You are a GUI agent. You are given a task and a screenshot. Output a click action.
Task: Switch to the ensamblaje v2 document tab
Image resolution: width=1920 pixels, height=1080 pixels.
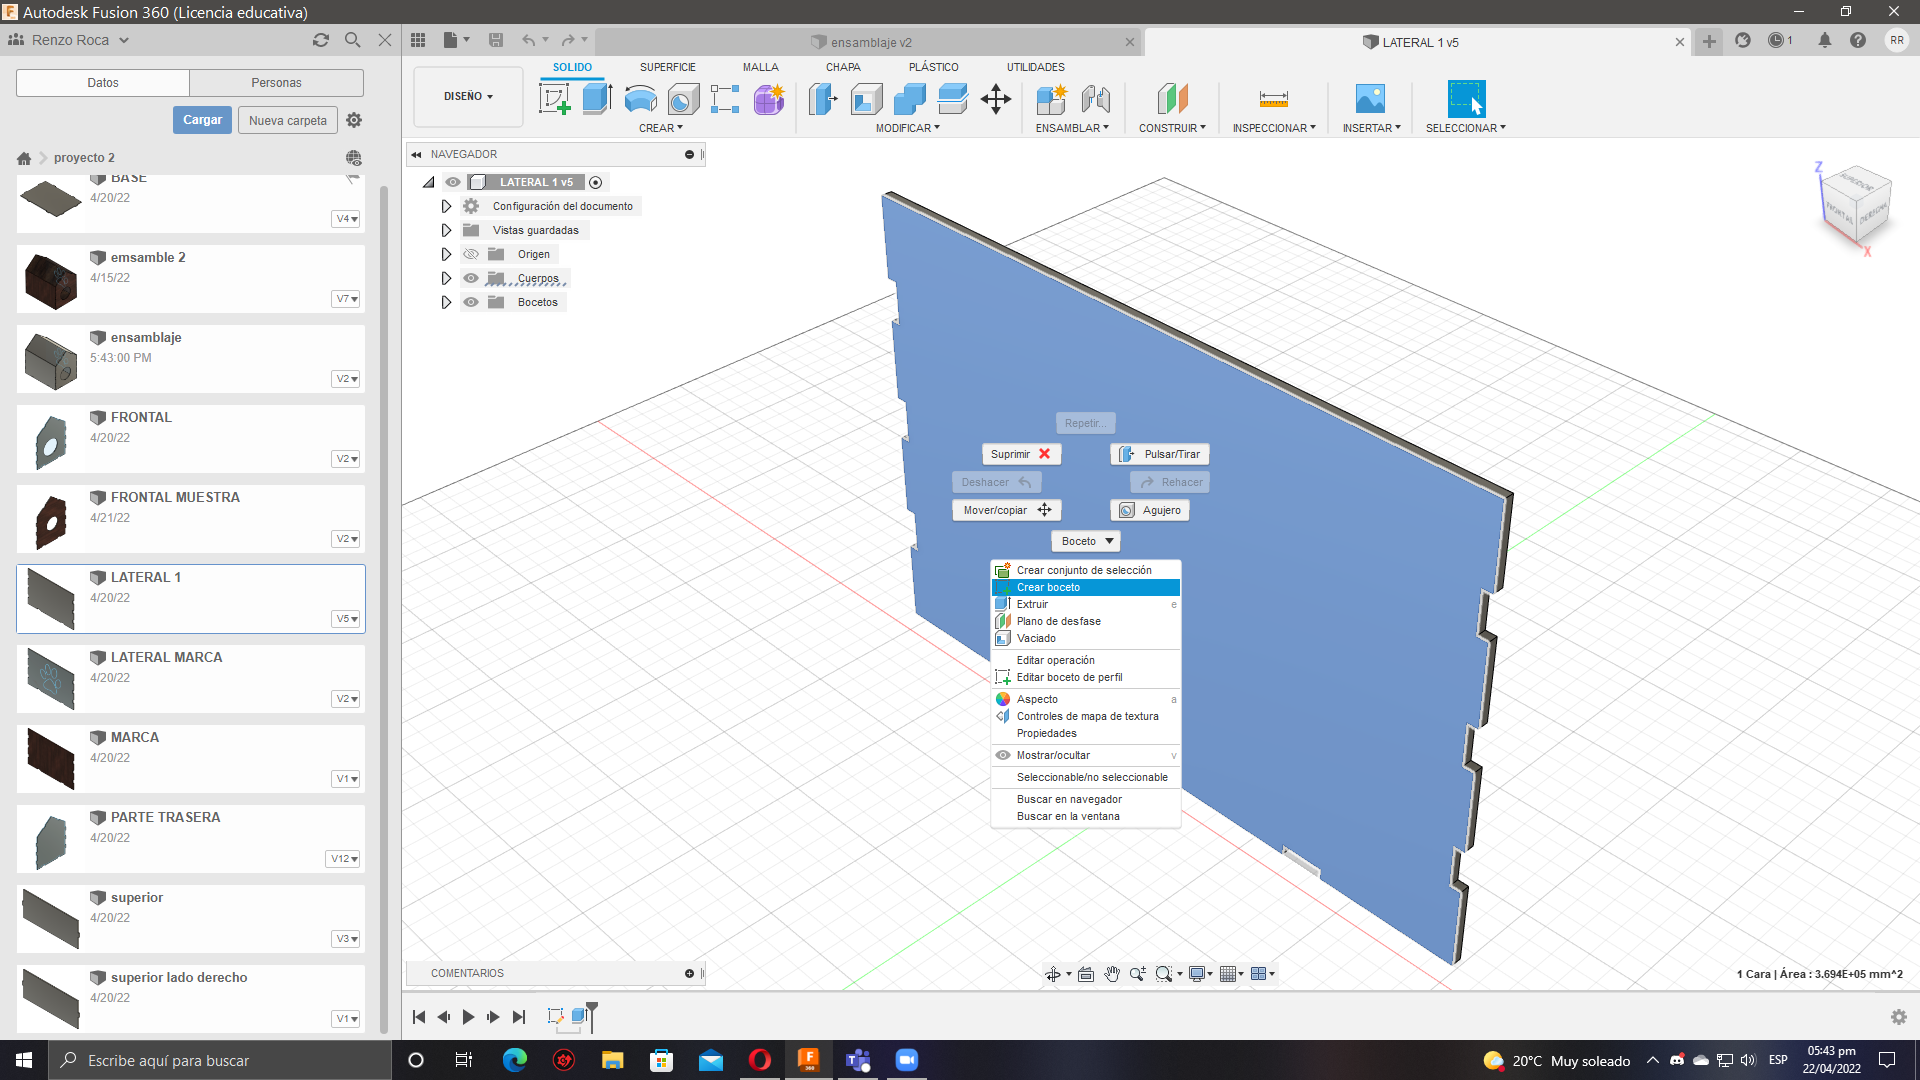[x=870, y=42]
